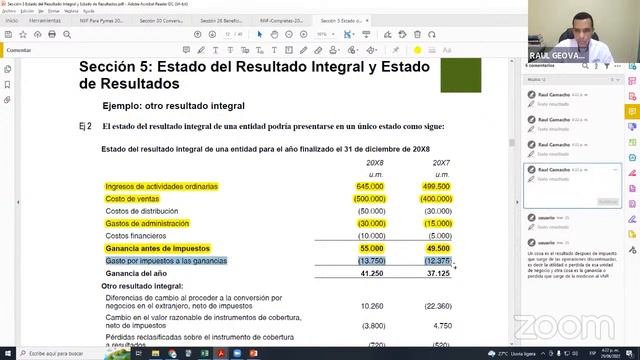Open the attachments paperclip panel
The image size is (640, 360).
point(7,100)
